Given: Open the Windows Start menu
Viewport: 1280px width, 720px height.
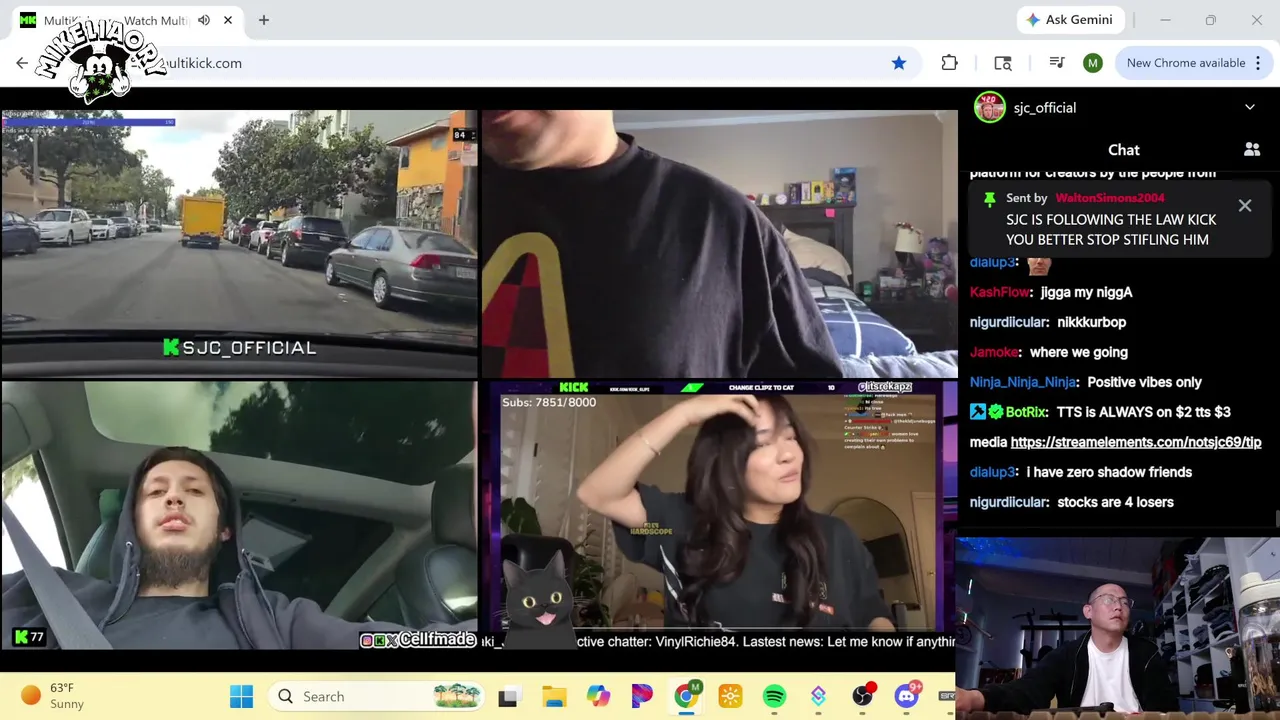Looking at the screenshot, I should 241,696.
